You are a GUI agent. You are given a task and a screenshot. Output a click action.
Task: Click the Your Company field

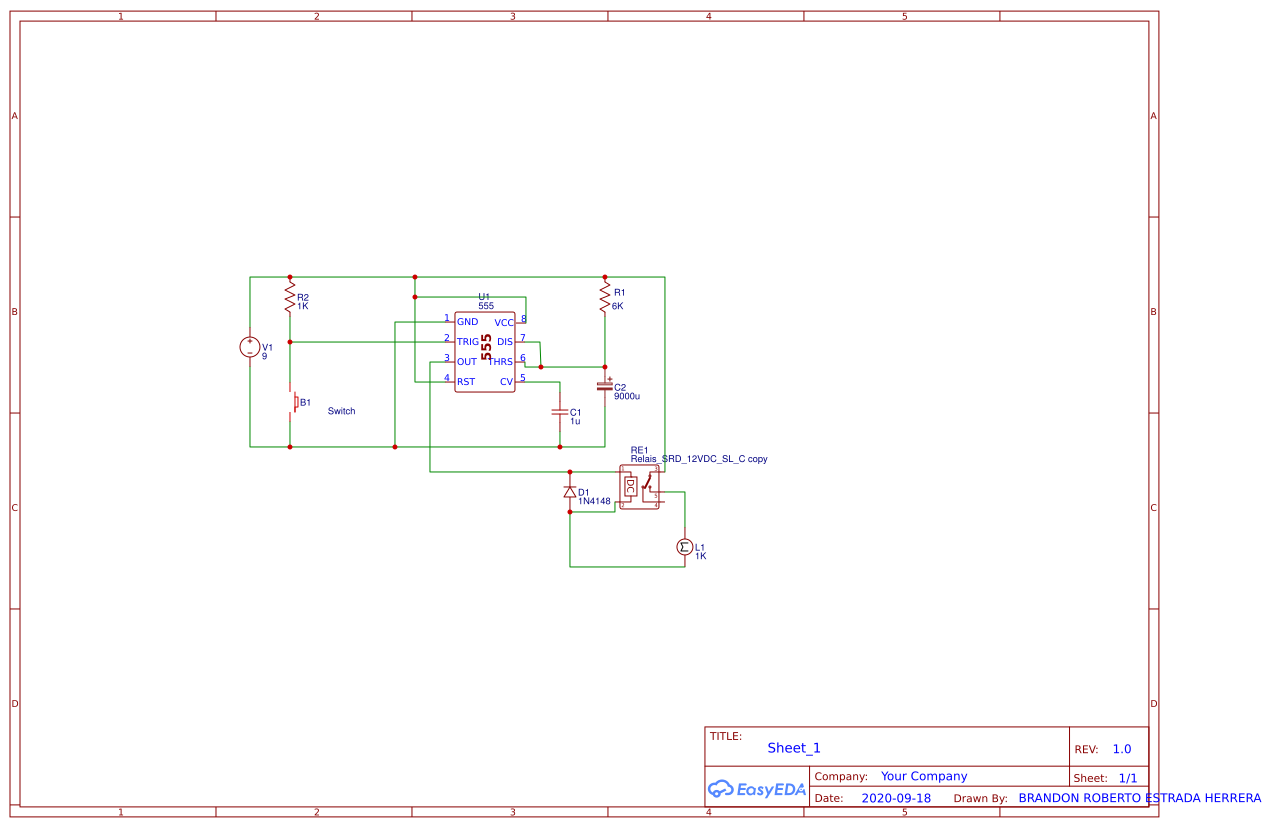[923, 775]
